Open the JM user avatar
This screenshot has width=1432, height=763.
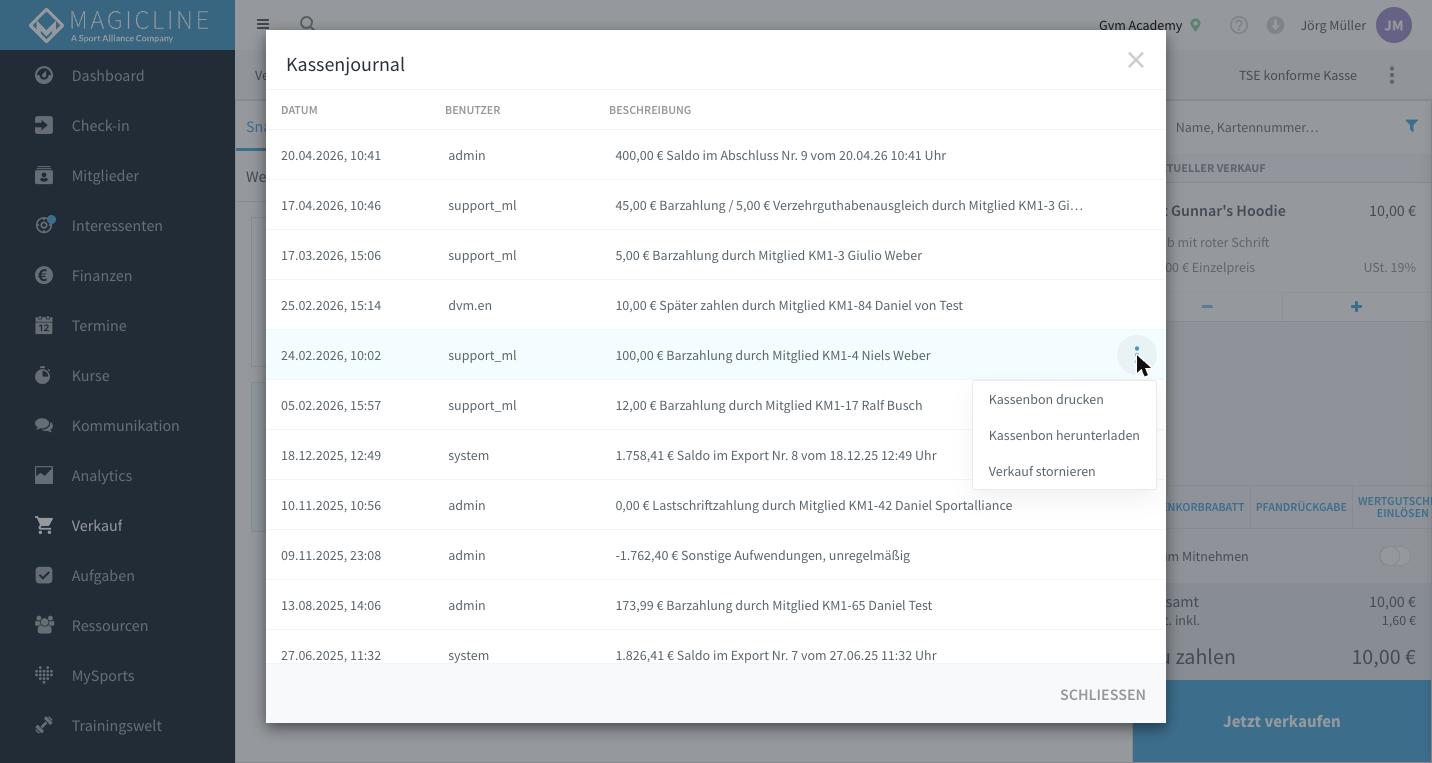[x=1394, y=25]
